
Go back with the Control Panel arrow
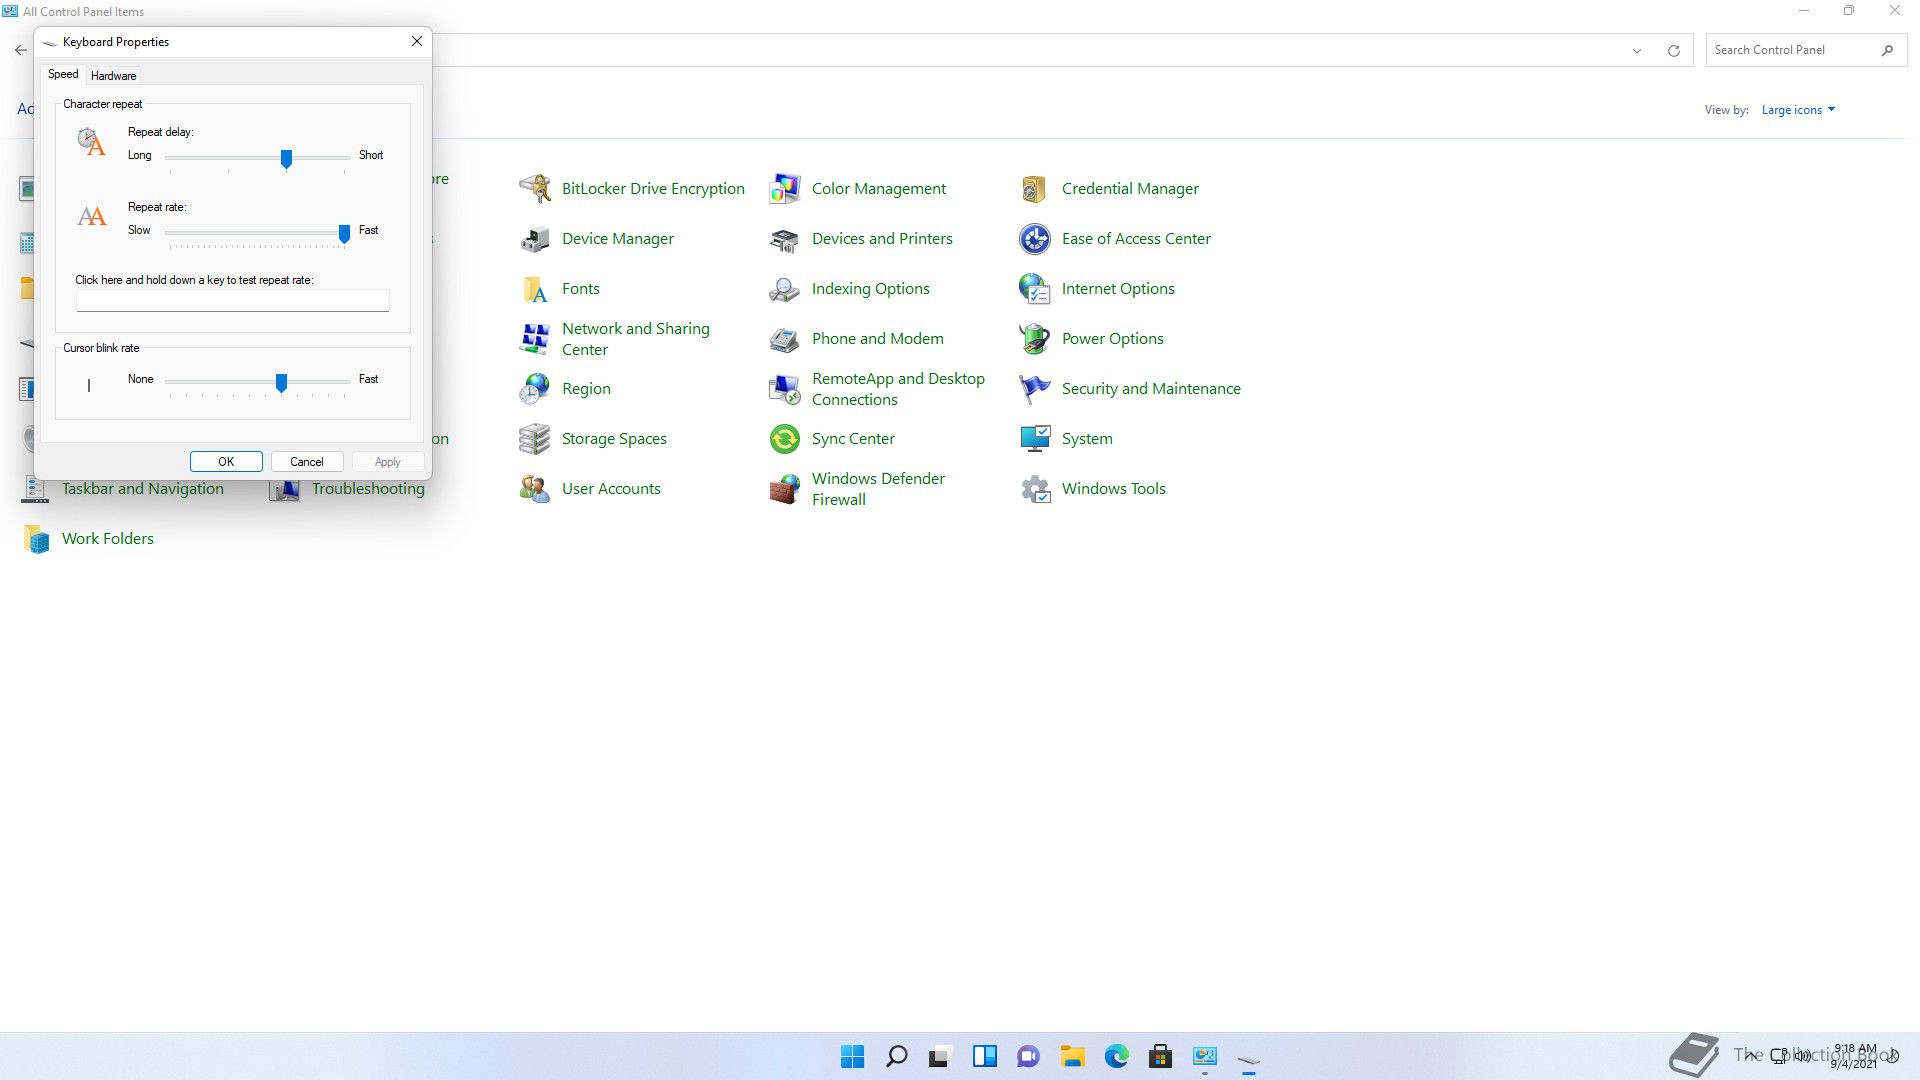click(x=21, y=50)
